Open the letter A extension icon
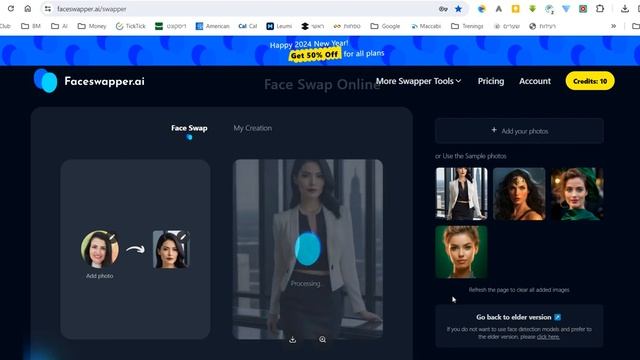 point(498,9)
